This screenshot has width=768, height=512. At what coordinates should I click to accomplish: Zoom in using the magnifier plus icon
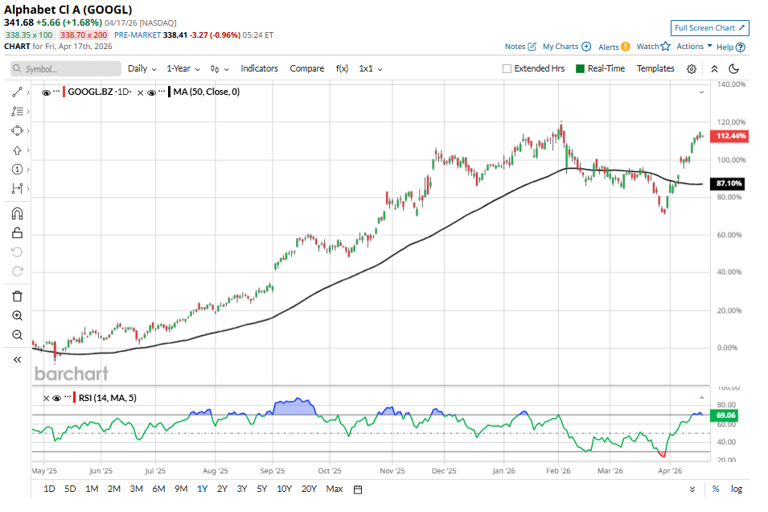coord(17,316)
